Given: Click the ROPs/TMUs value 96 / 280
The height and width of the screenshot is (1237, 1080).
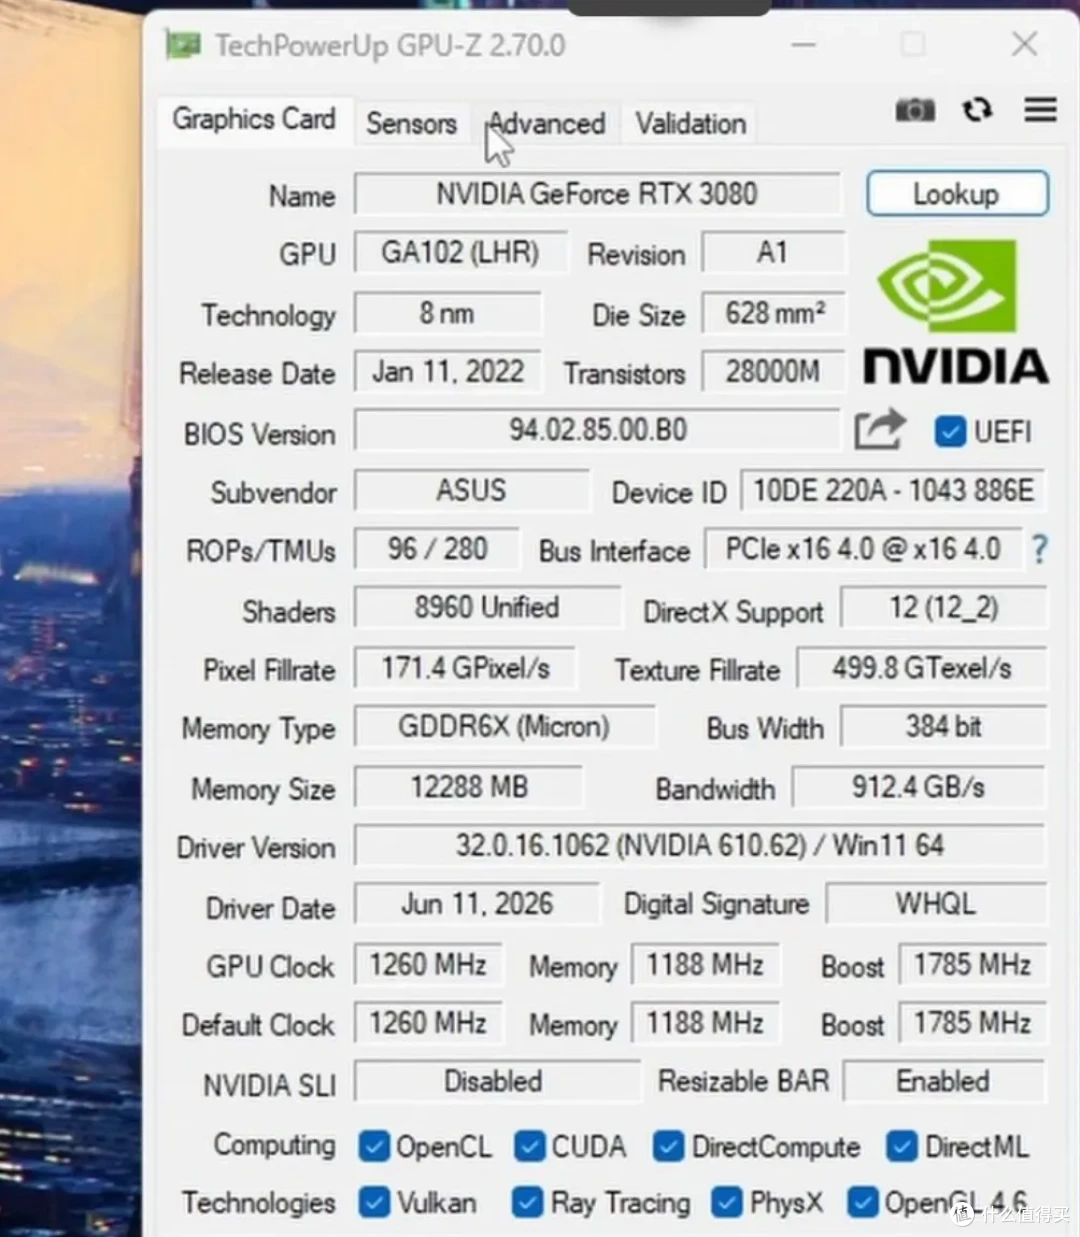Looking at the screenshot, I should (437, 548).
